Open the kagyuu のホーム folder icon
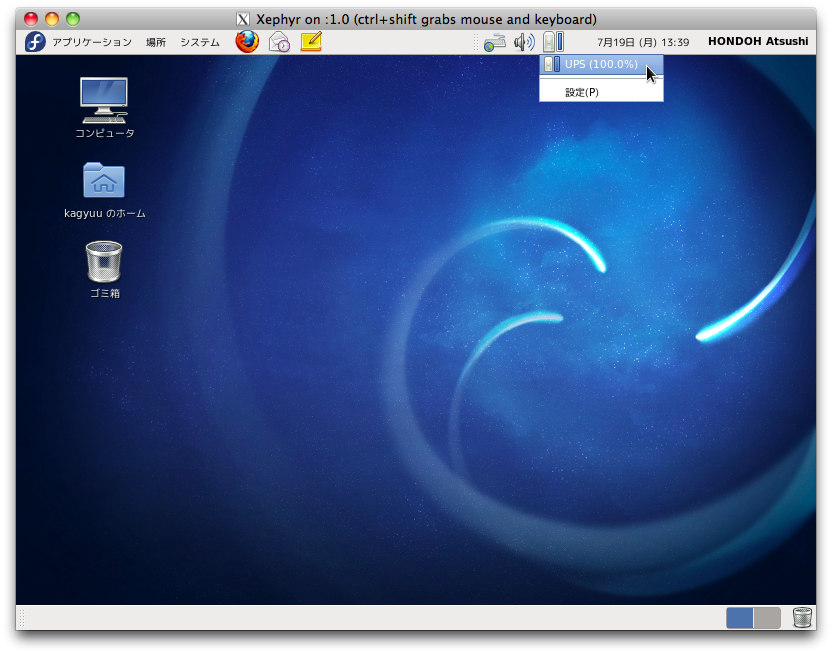The width and height of the screenshot is (832, 654). pyautogui.click(x=104, y=181)
